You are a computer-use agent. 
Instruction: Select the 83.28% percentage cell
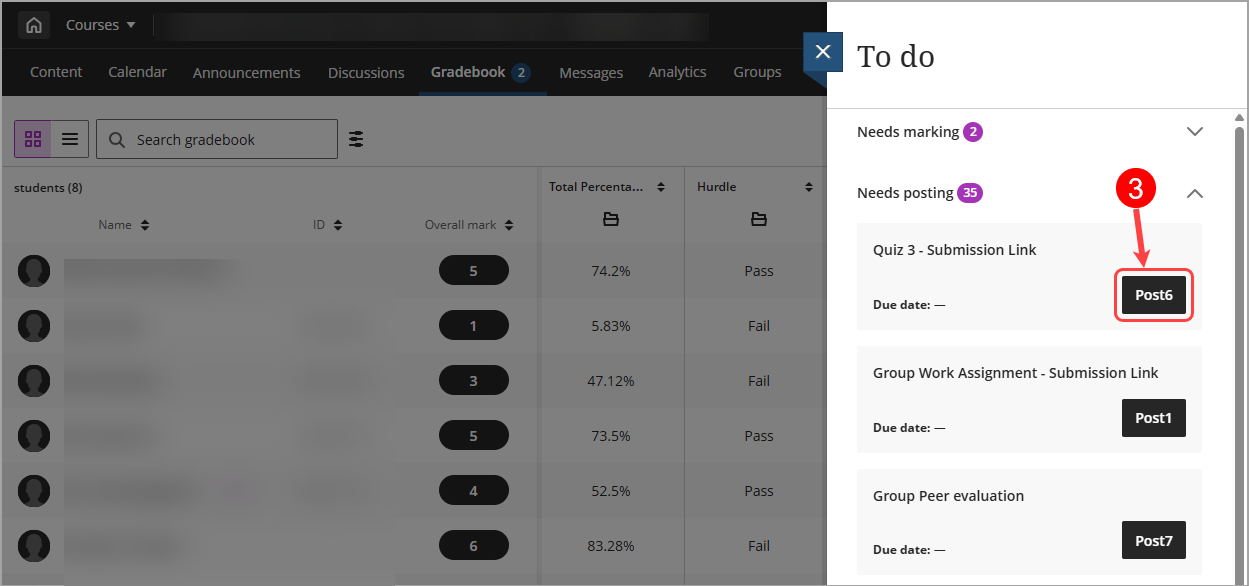click(x=611, y=546)
